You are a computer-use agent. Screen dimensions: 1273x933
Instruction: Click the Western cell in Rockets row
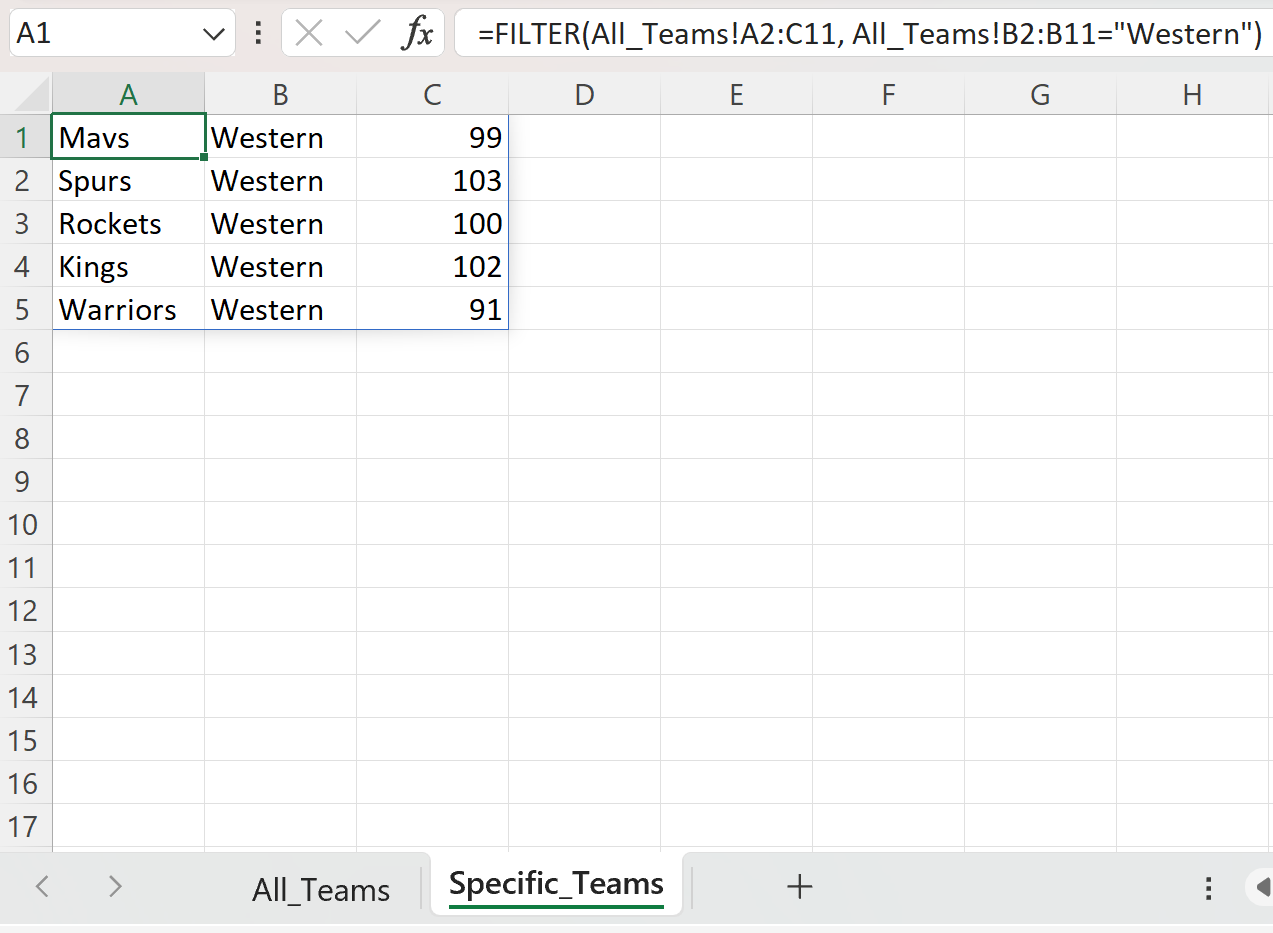point(280,223)
